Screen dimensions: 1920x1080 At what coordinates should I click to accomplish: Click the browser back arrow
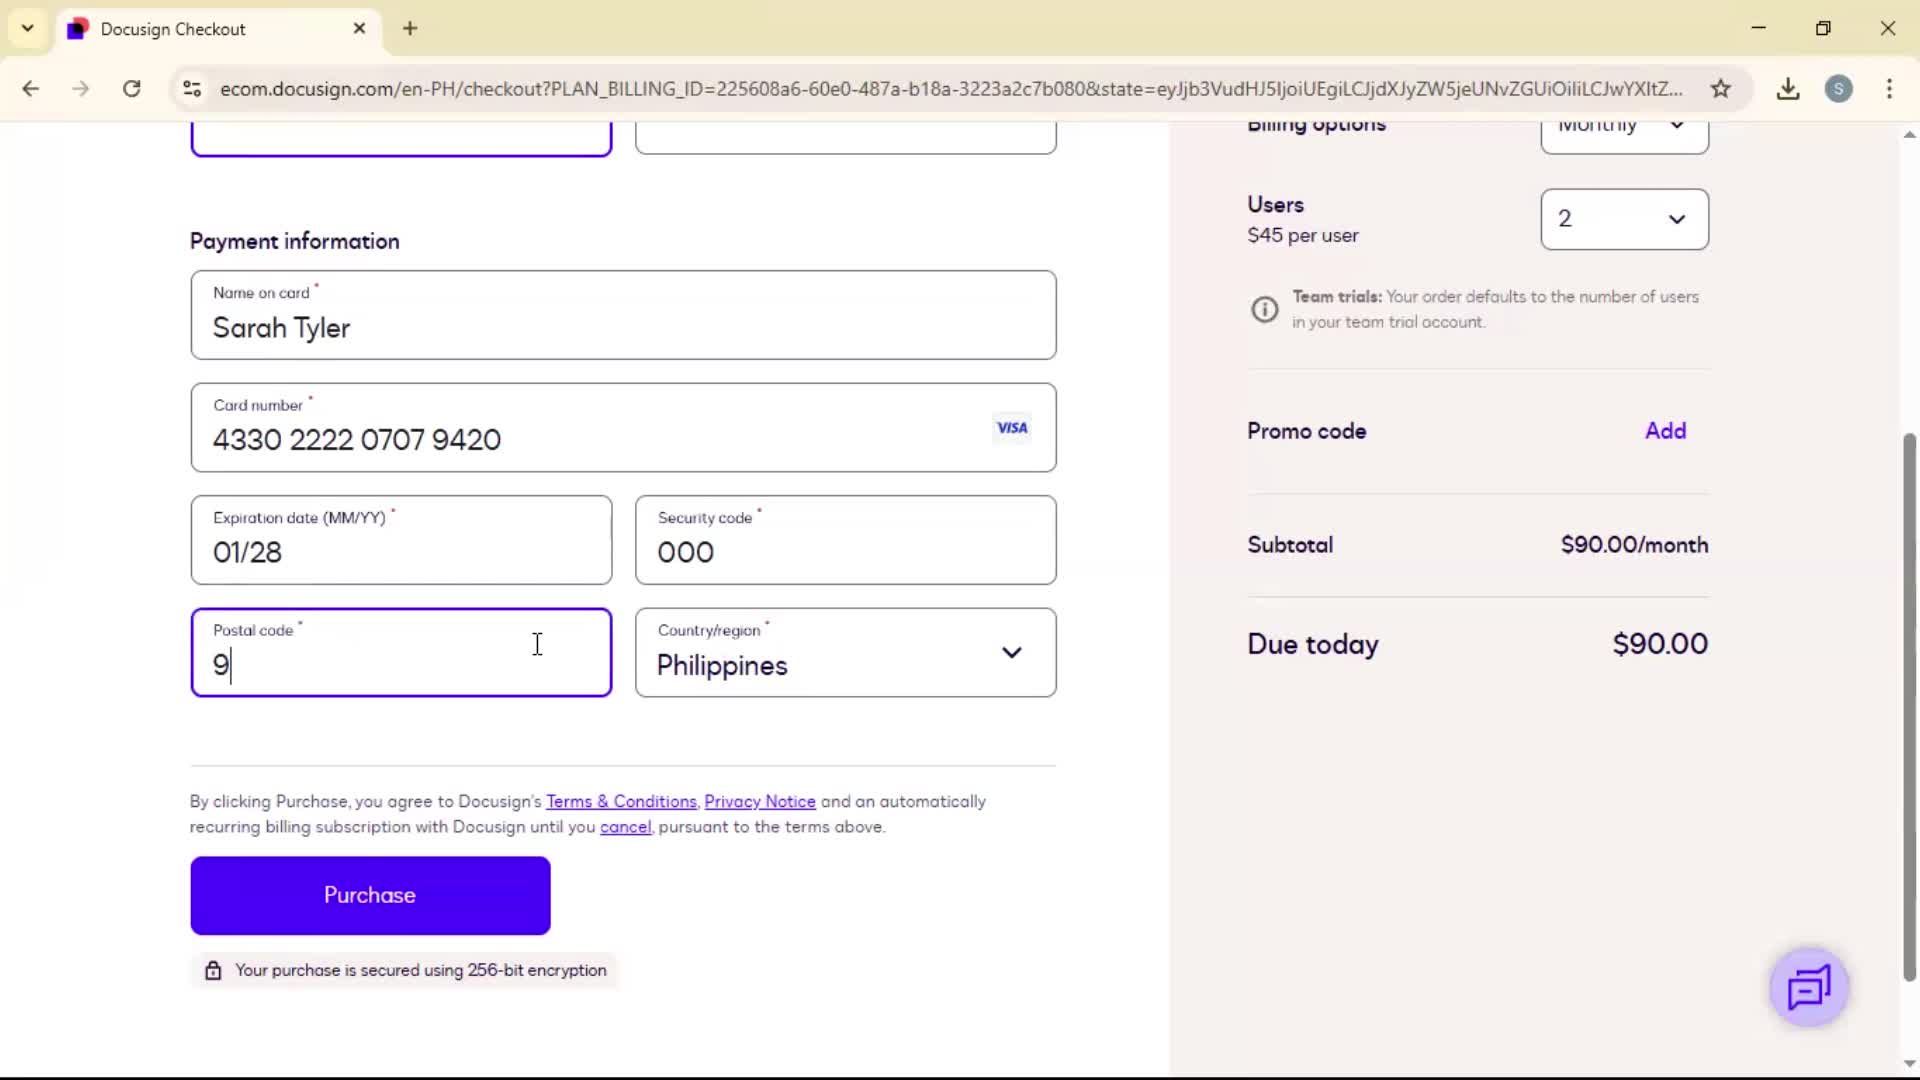(x=31, y=88)
